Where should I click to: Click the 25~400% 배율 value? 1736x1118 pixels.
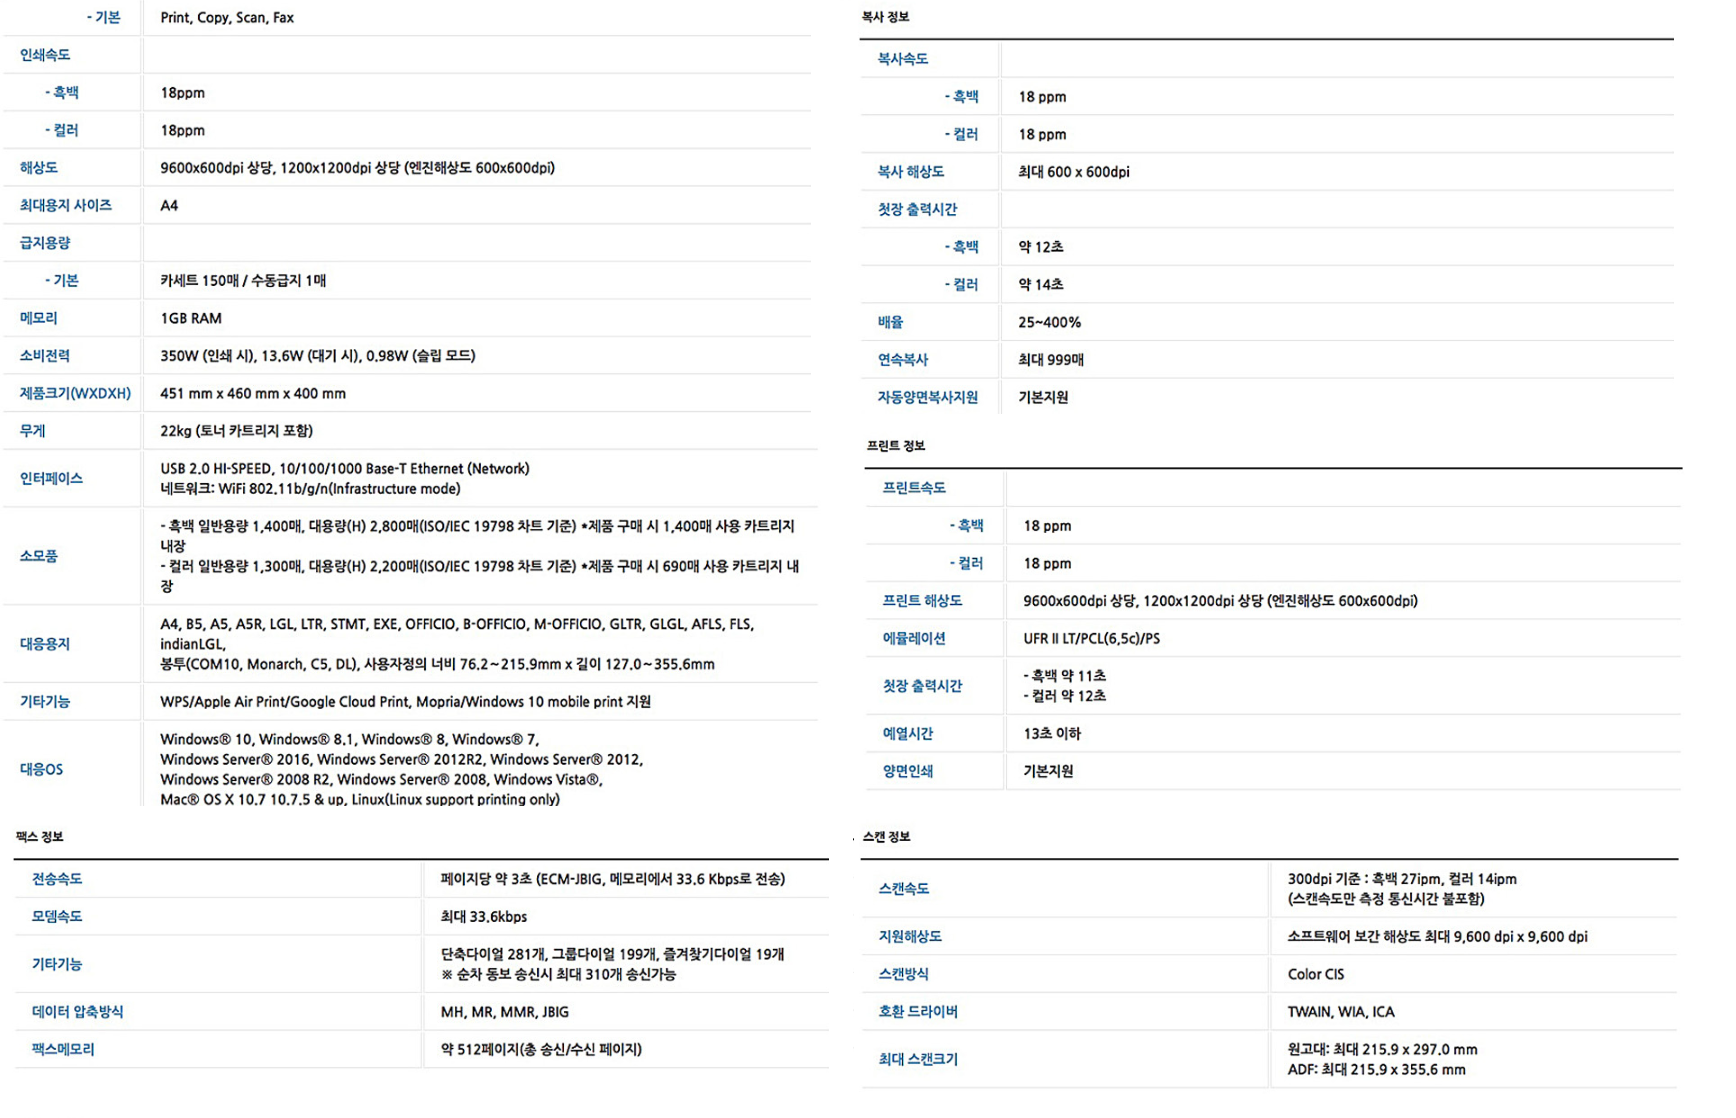pyautogui.click(x=1049, y=322)
